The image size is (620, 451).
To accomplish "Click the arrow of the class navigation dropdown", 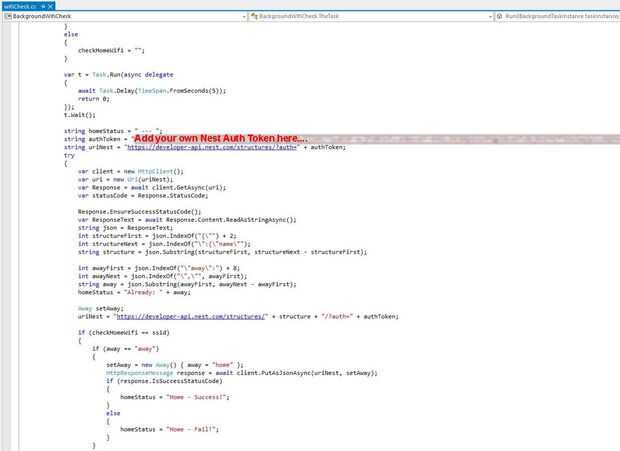I will pyautogui.click(x=490, y=17).
